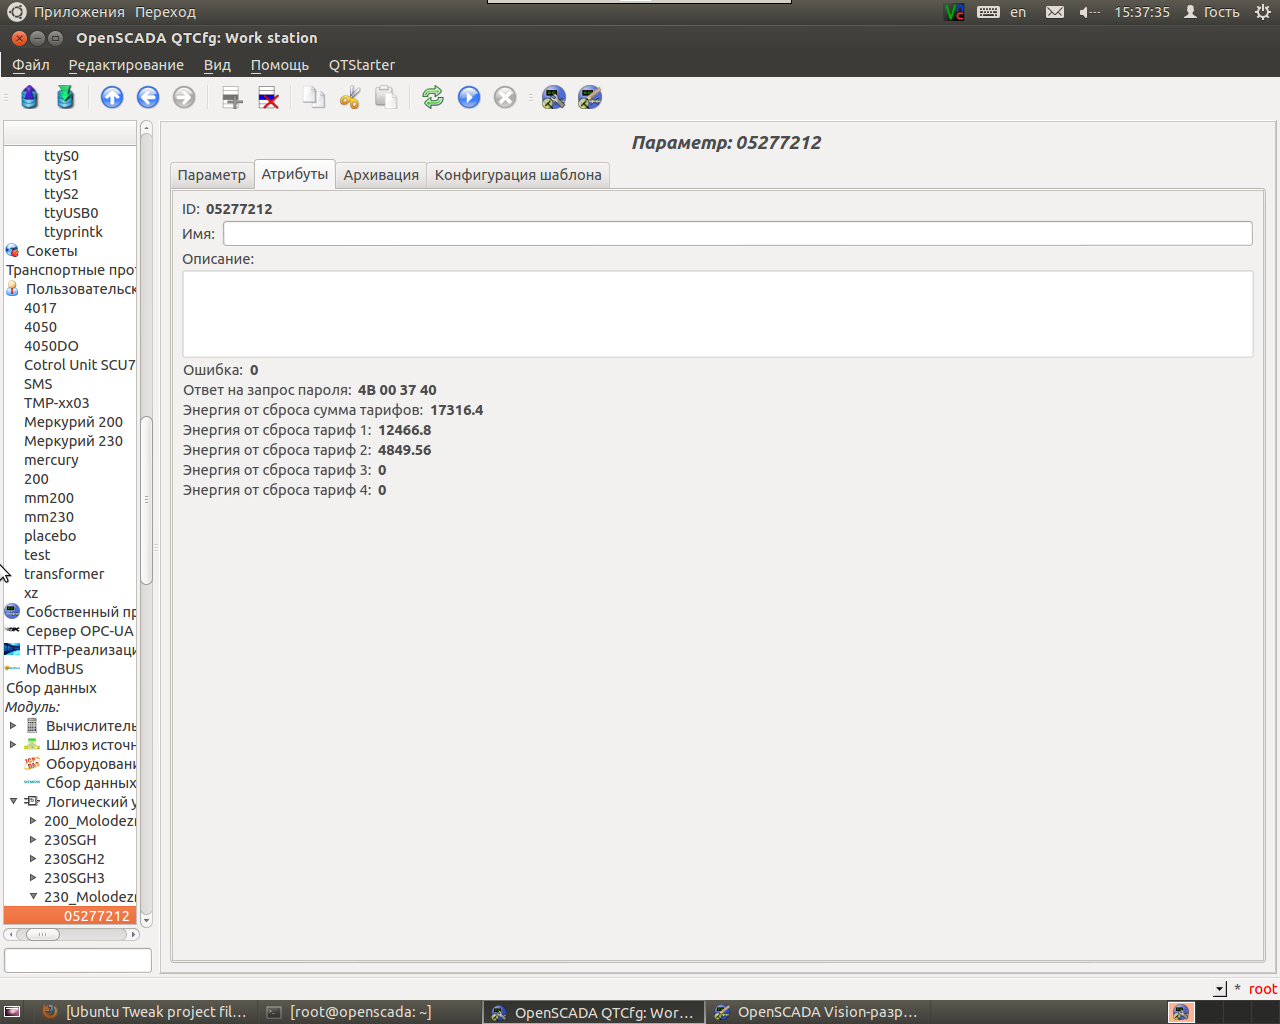Click the Шлюз источников icon
Image resolution: width=1280 pixels, height=1024 pixels.
(32, 745)
